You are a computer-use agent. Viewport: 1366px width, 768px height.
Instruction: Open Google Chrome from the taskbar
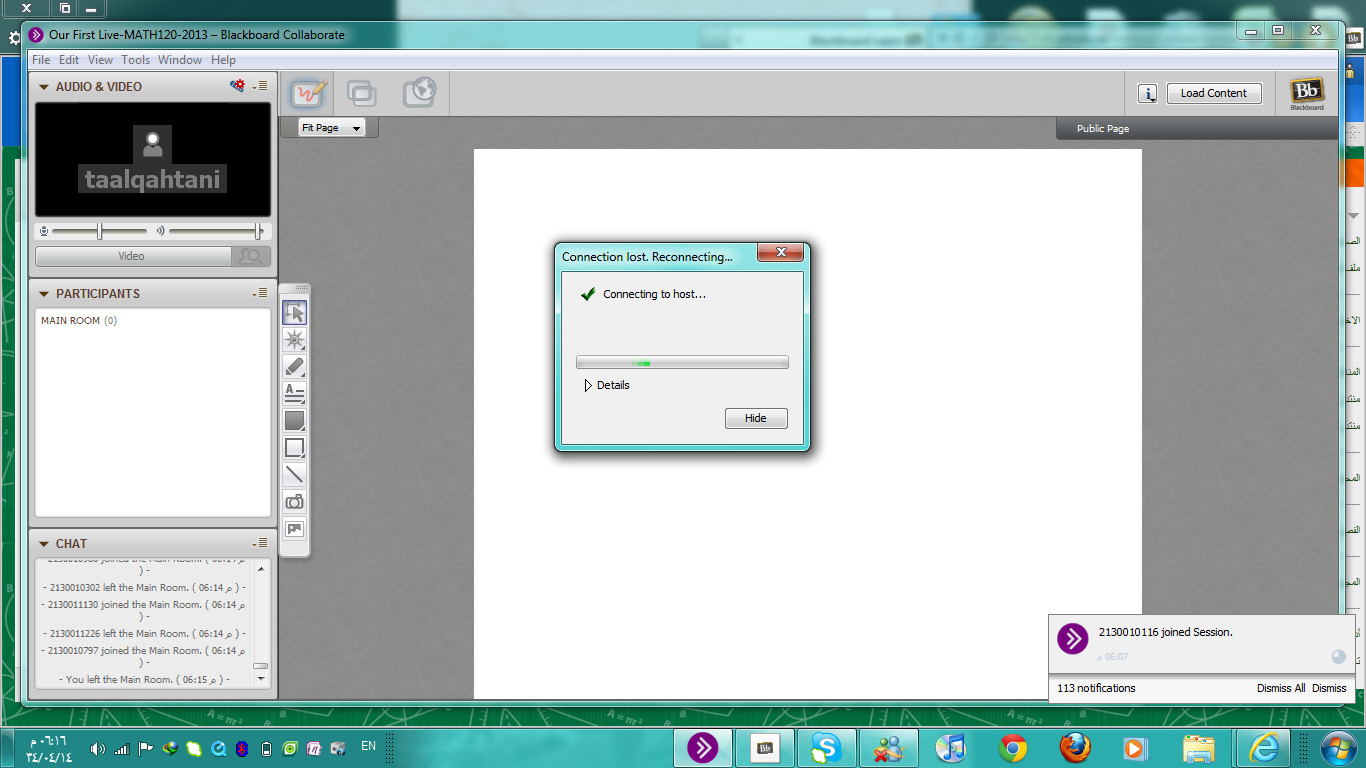(1013, 747)
